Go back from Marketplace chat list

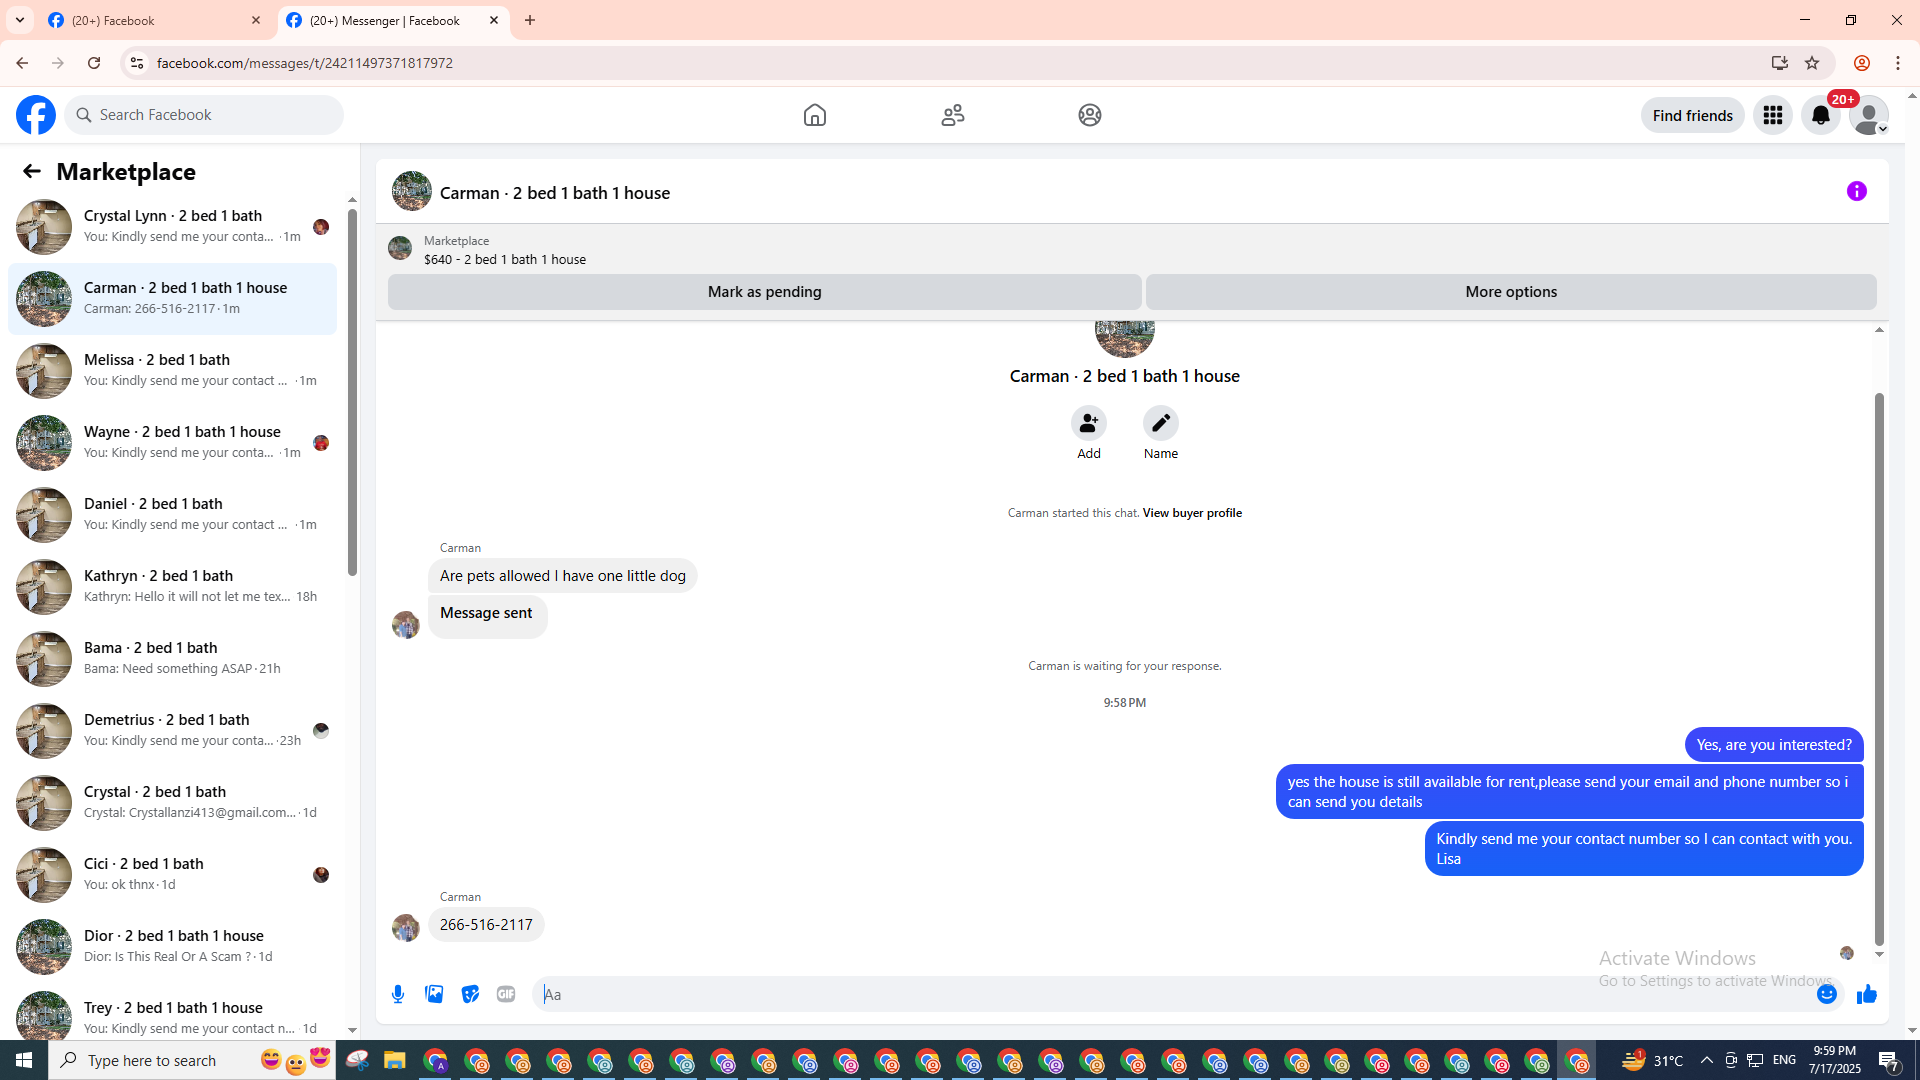(x=32, y=171)
